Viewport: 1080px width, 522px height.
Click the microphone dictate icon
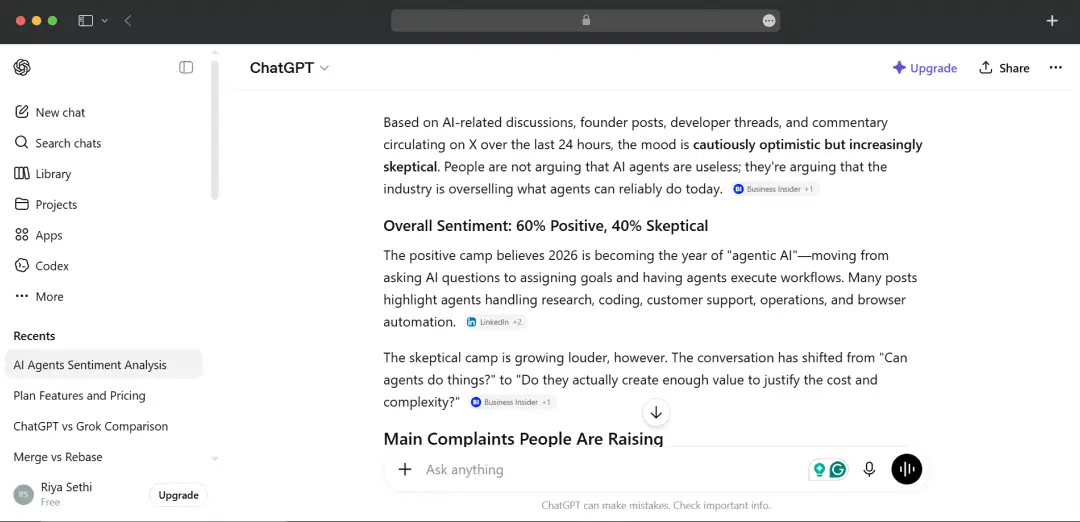pos(869,470)
